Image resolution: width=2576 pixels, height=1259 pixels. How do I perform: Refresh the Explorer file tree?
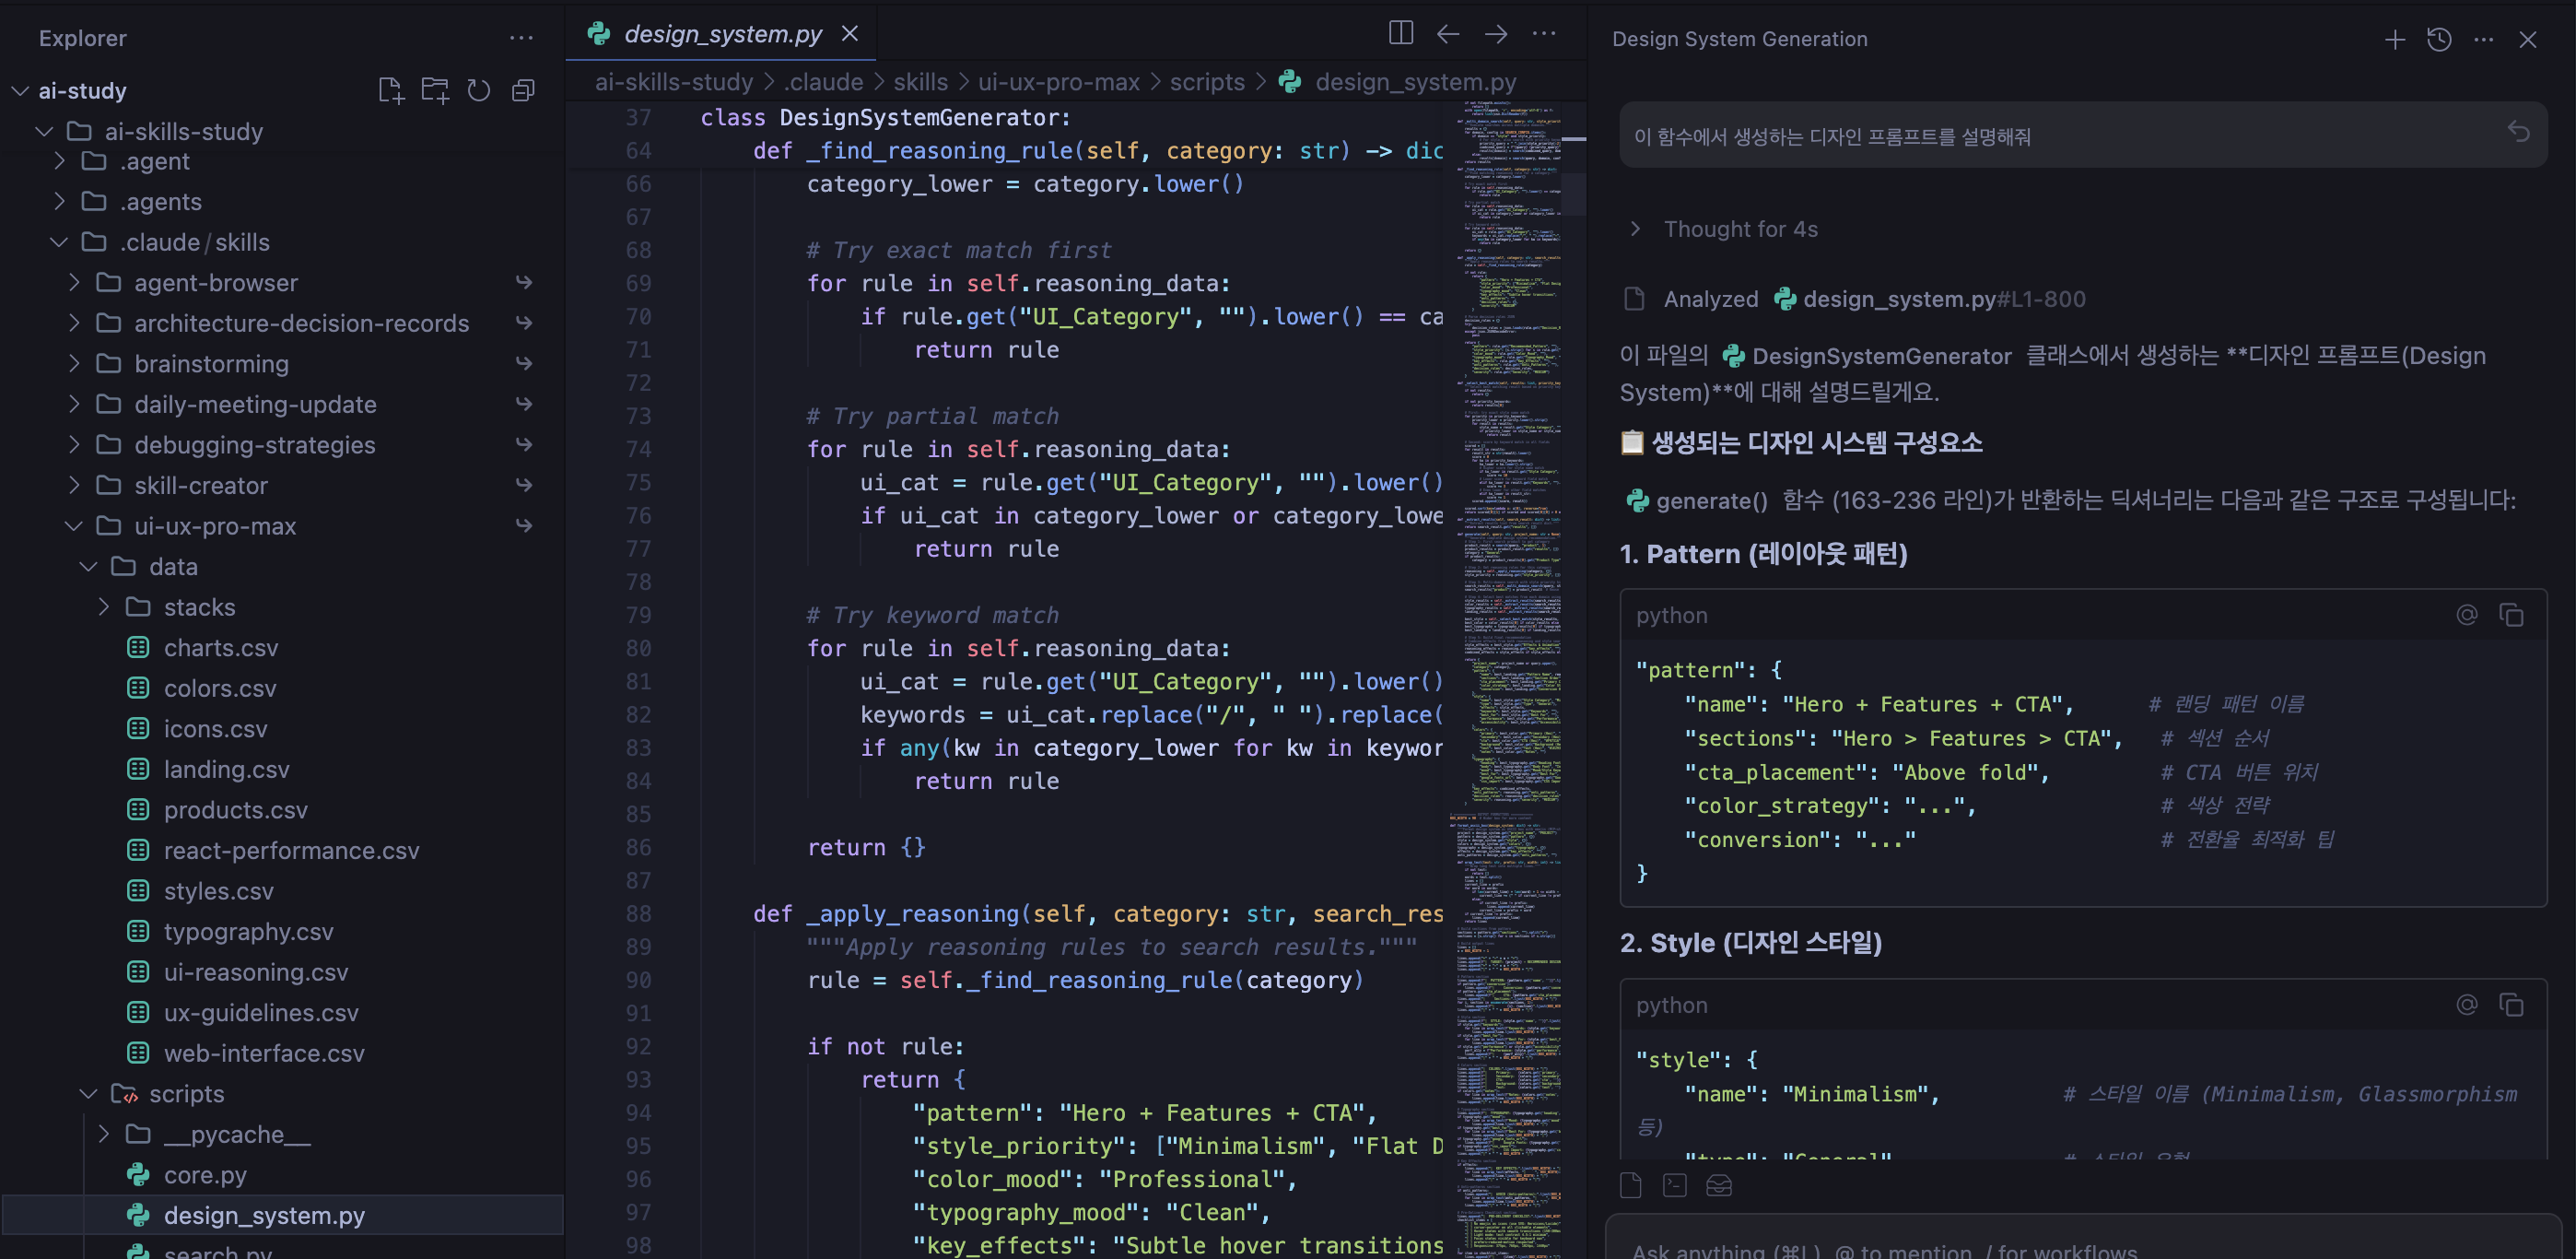[479, 91]
